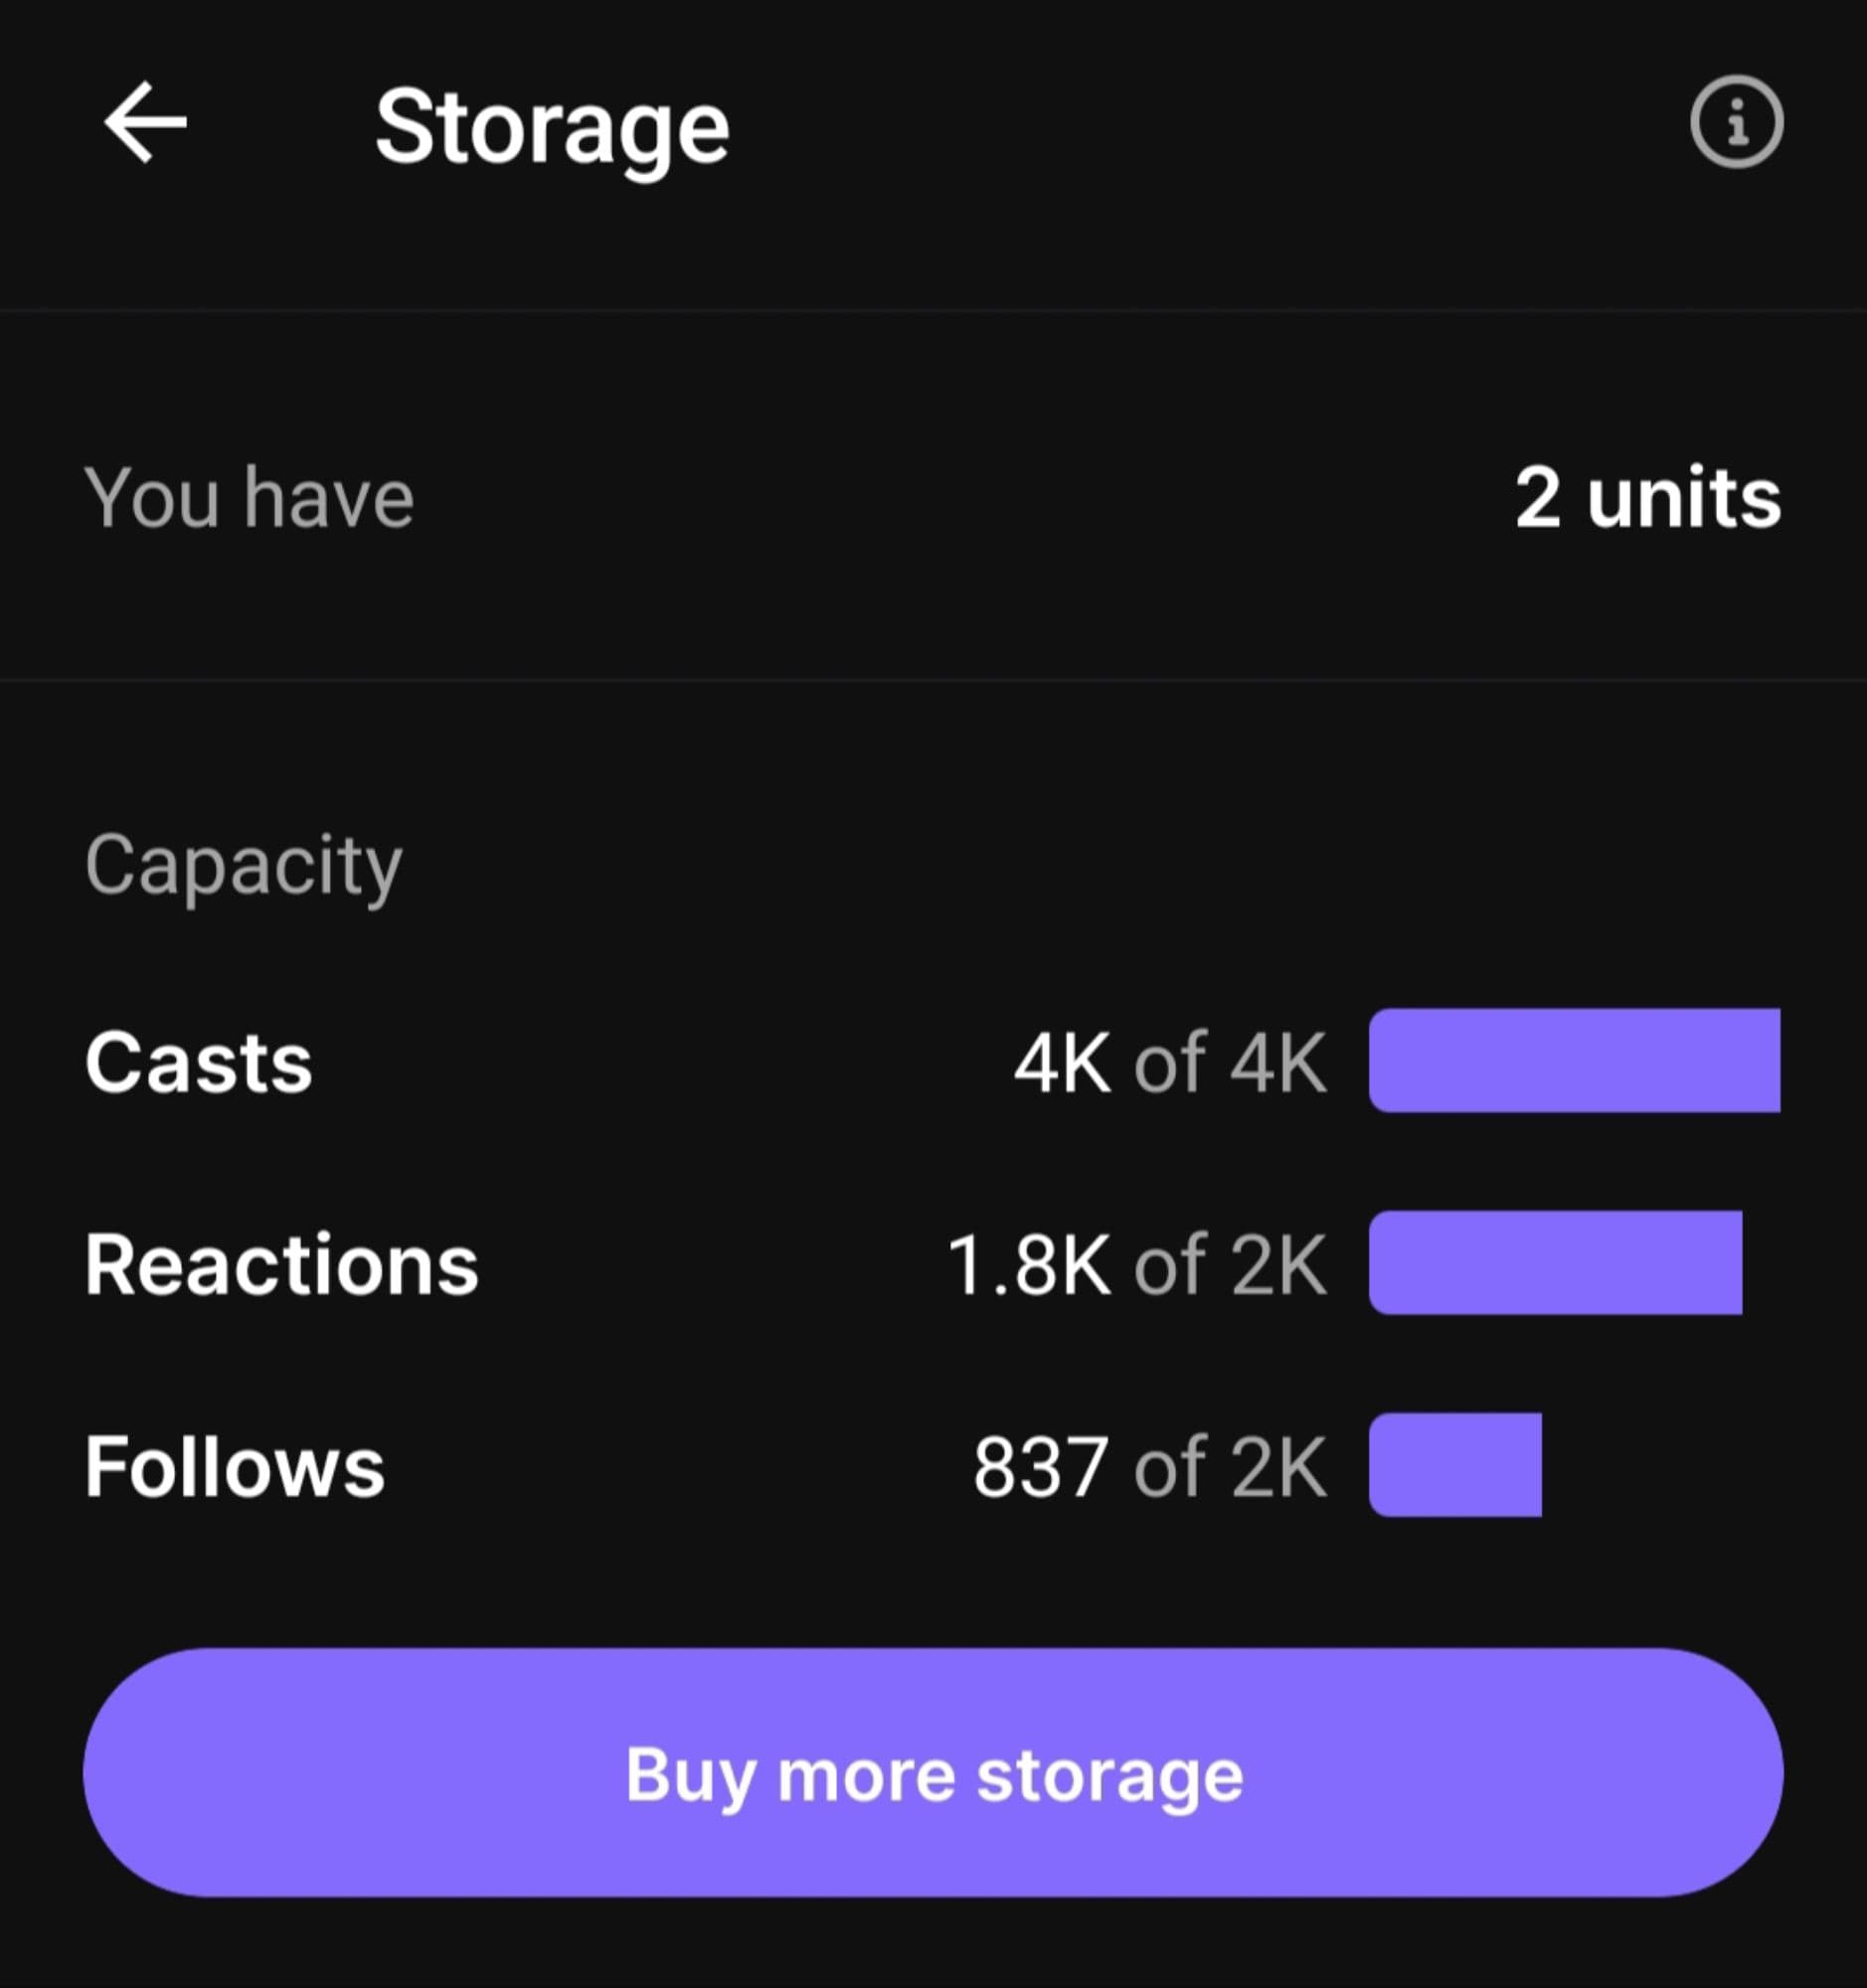The image size is (1867, 1988).
Task: Click the full Casts capacity bar
Action: [1574, 1060]
